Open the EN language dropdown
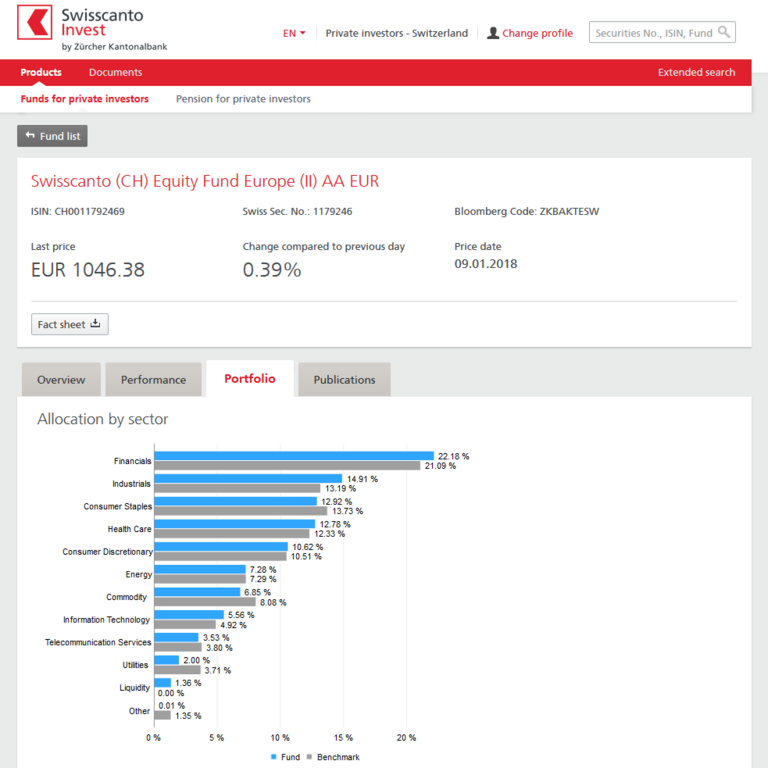The image size is (768, 768). [294, 33]
